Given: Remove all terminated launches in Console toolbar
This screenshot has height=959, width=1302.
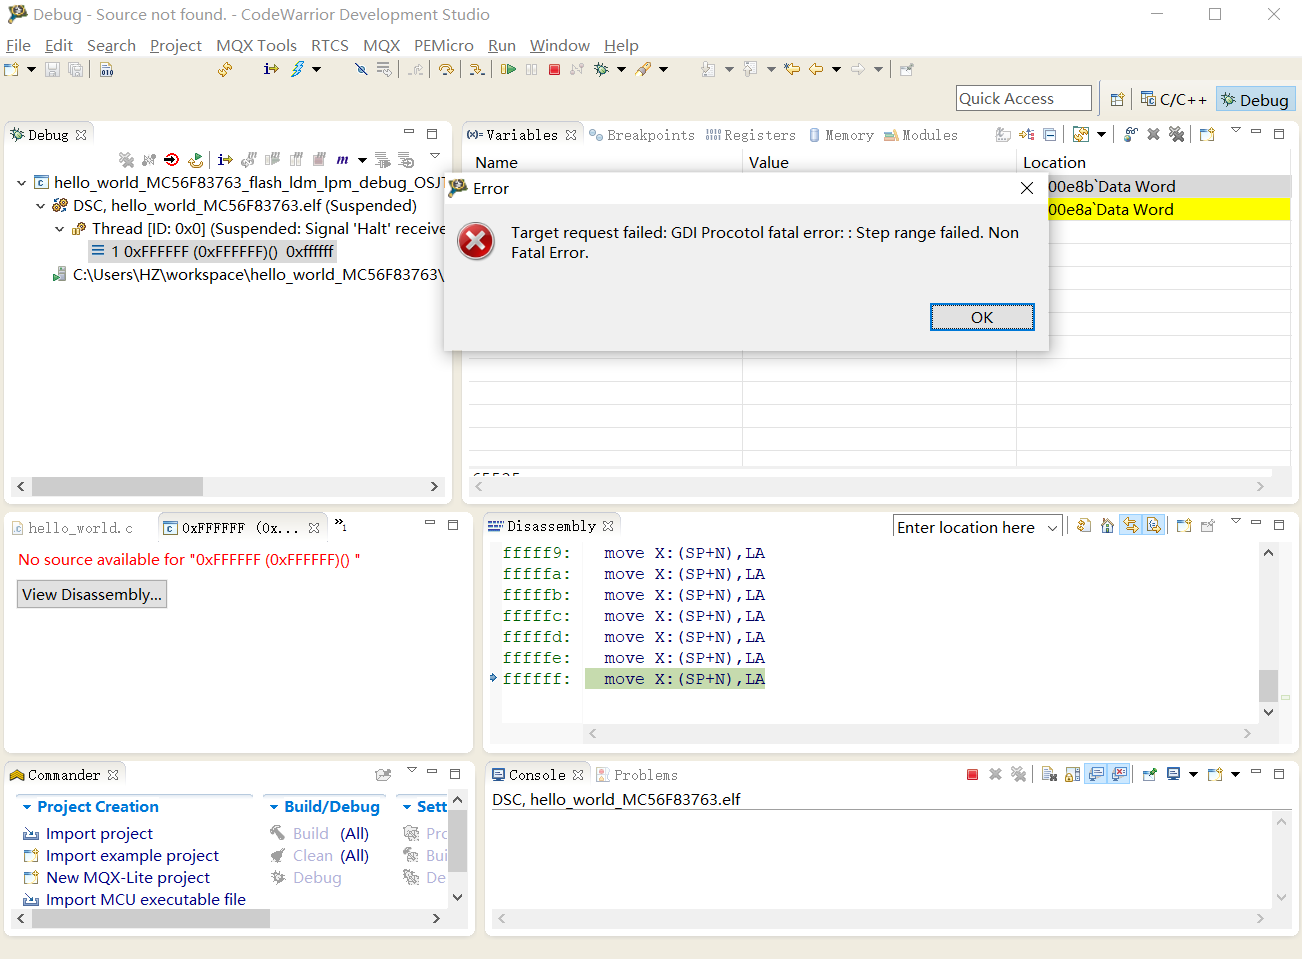Looking at the screenshot, I should [1019, 774].
